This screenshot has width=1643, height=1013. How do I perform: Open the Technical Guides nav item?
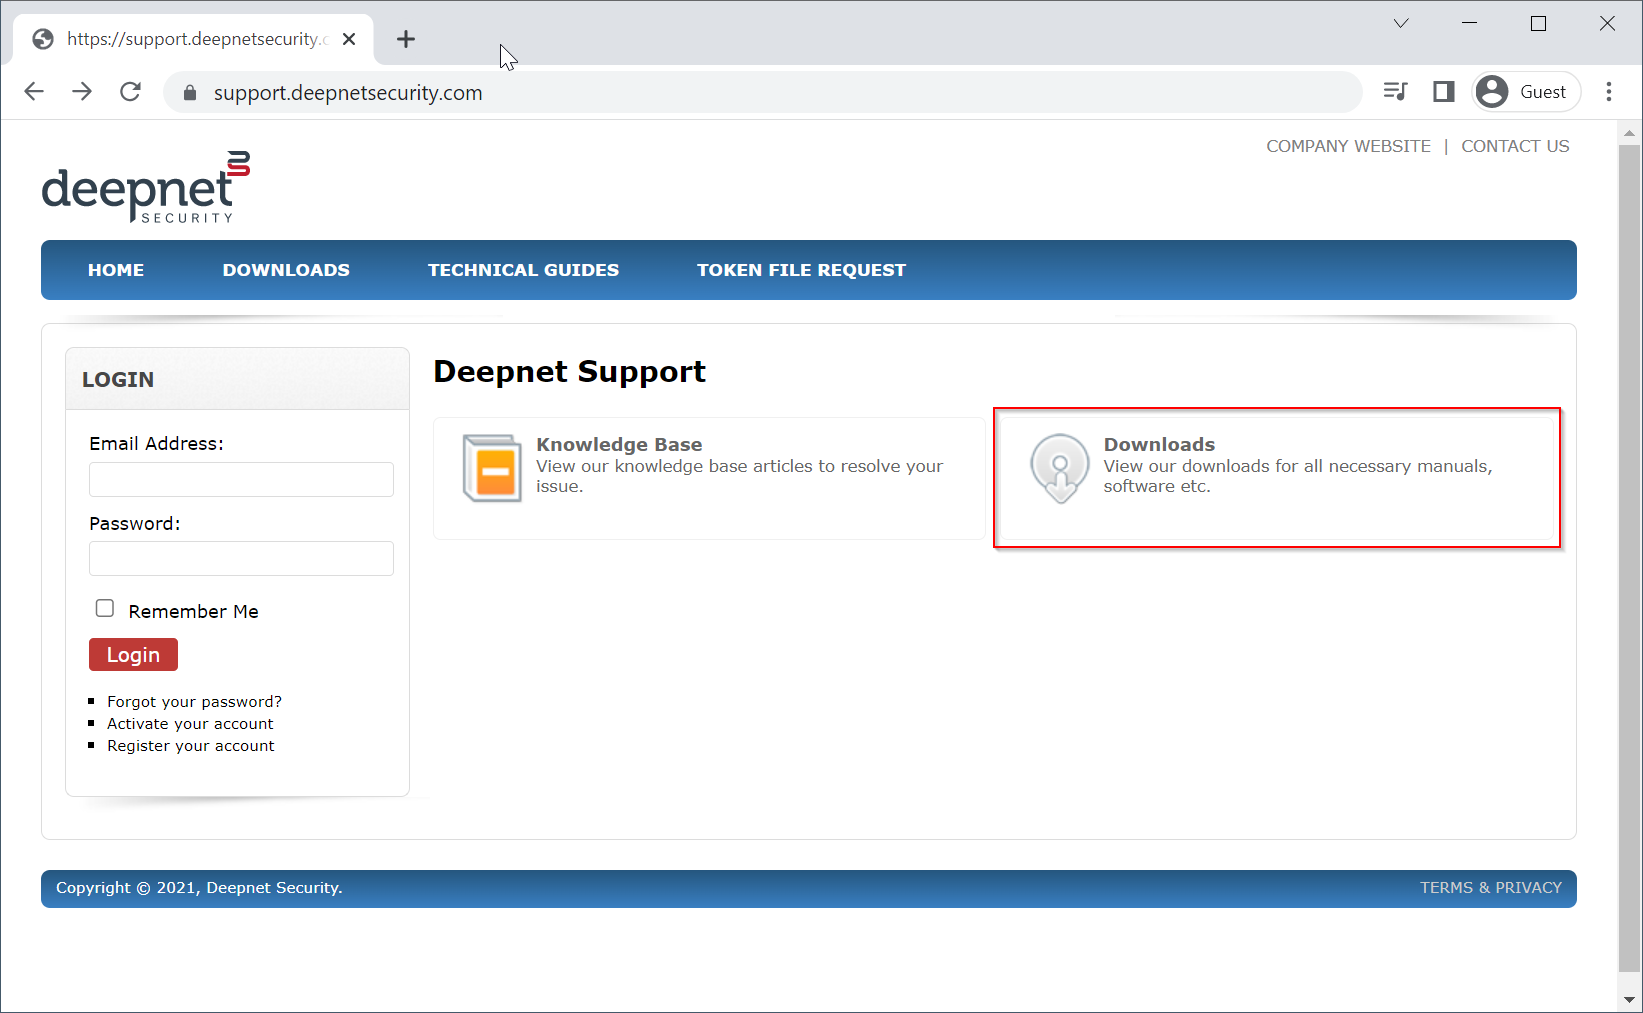pyautogui.click(x=523, y=270)
